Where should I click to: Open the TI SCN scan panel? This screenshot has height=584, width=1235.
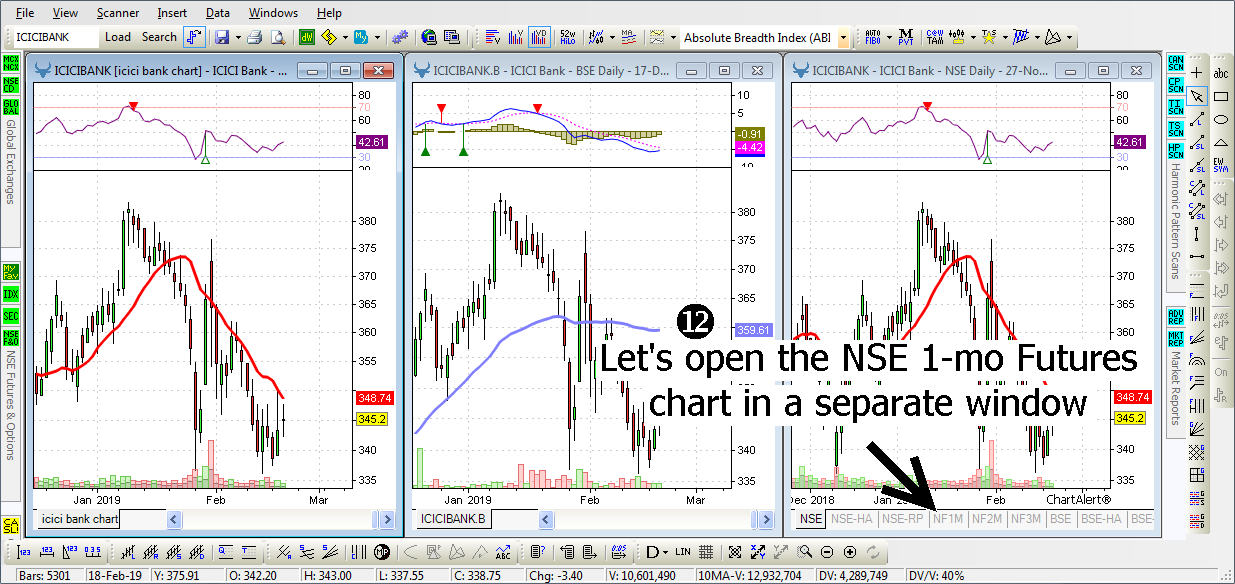[x=1175, y=106]
